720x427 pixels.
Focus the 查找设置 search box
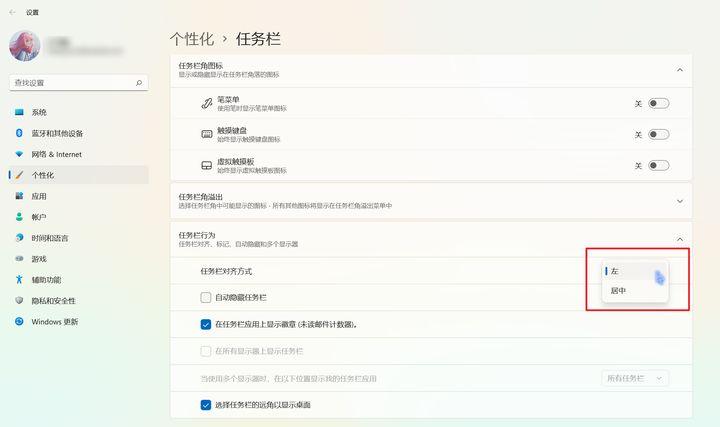[79, 83]
